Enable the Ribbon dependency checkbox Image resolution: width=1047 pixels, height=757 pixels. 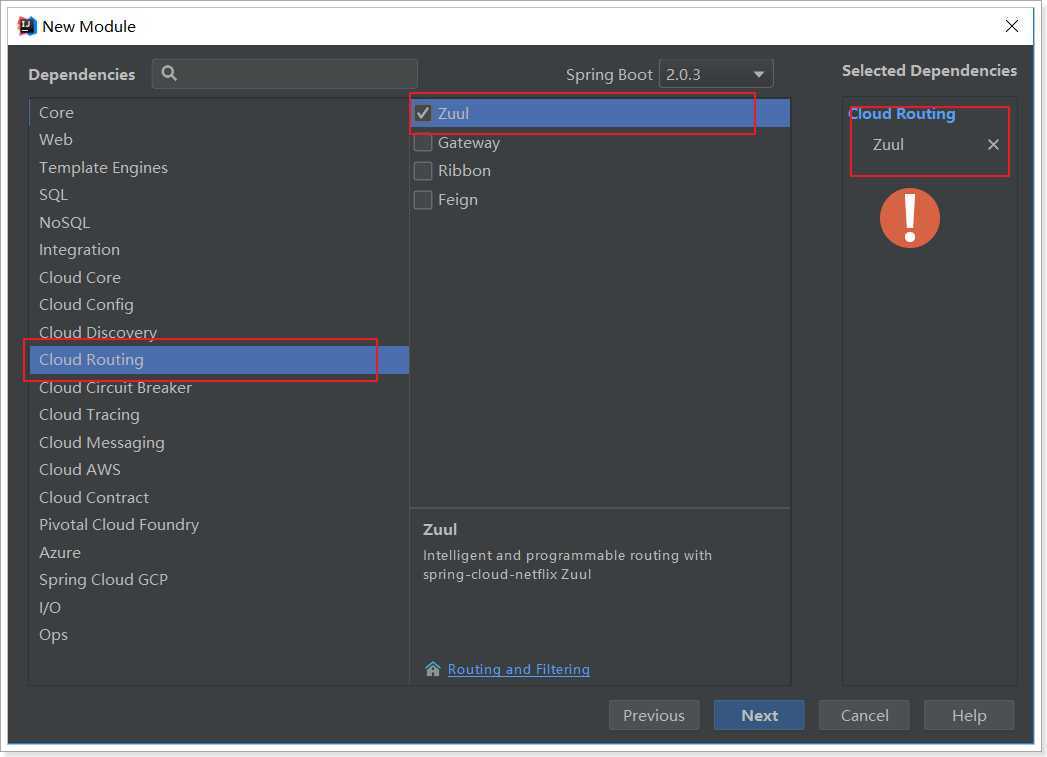(x=423, y=171)
